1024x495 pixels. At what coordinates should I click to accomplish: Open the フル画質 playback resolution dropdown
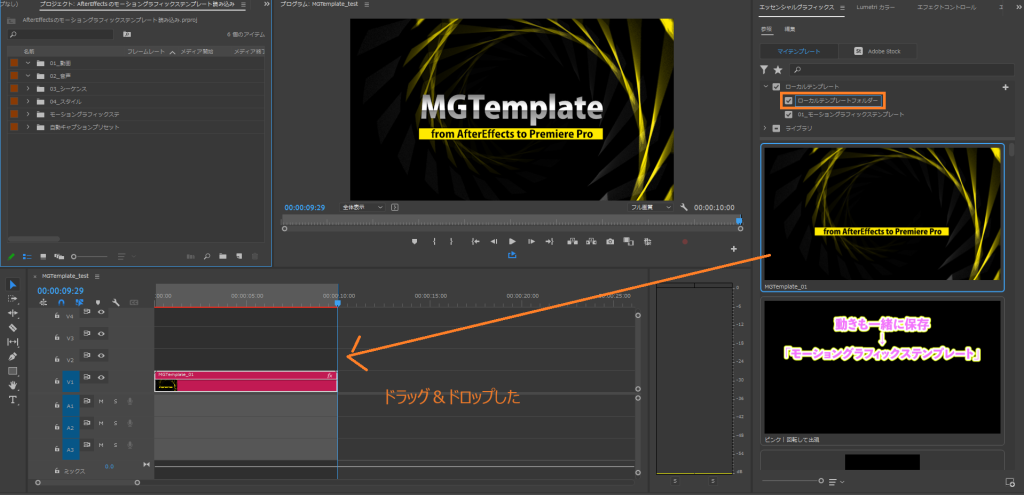[650, 207]
